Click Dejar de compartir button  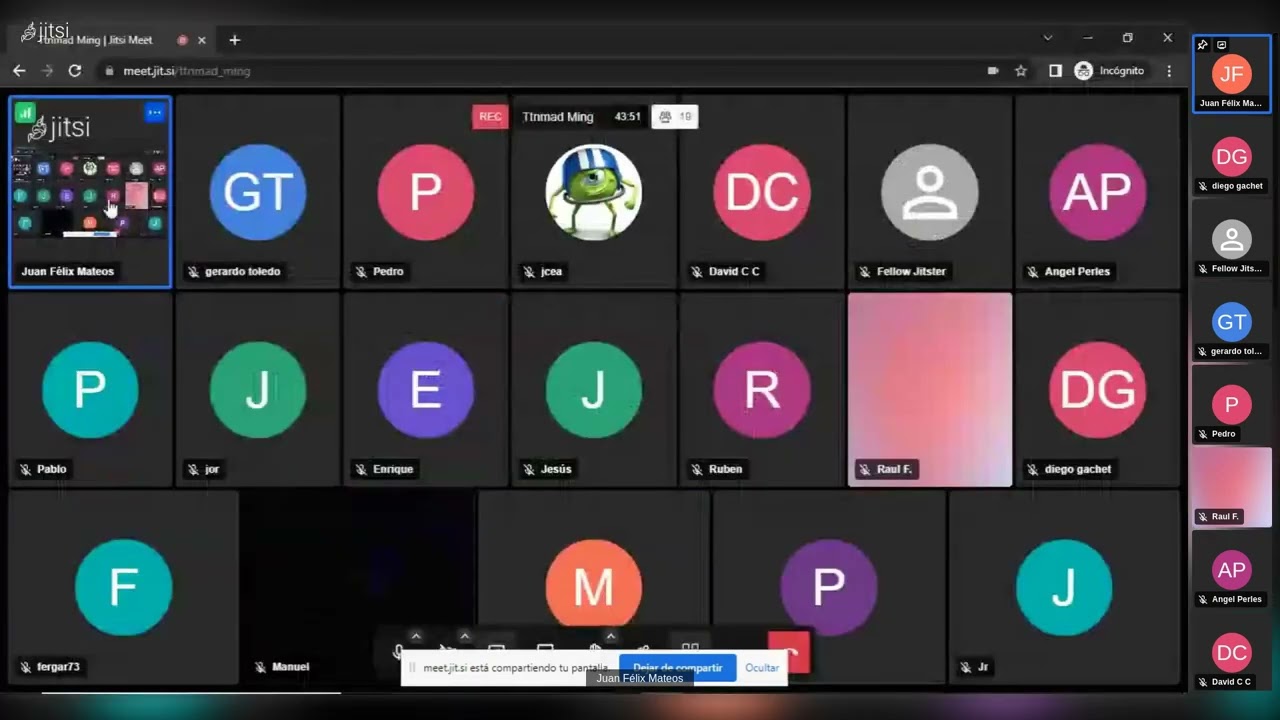pos(677,667)
